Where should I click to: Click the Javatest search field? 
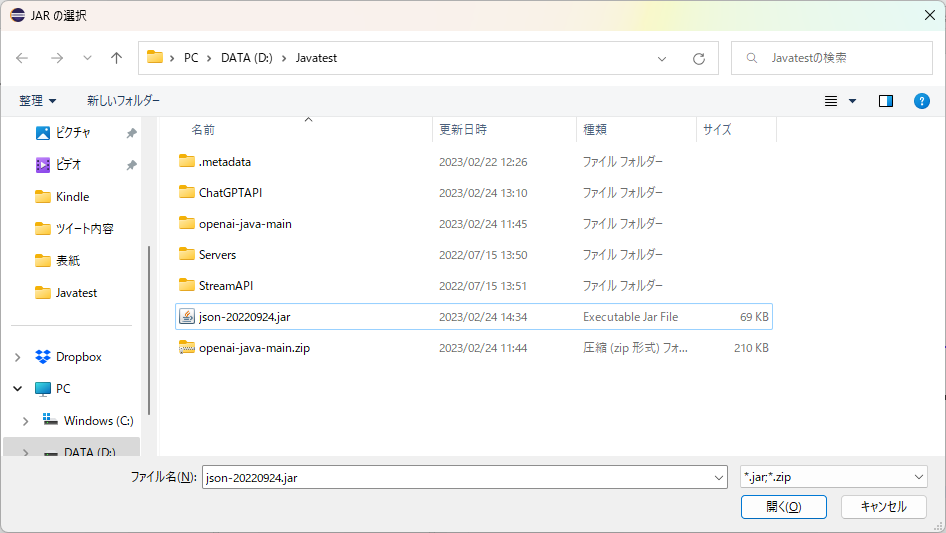(840, 58)
